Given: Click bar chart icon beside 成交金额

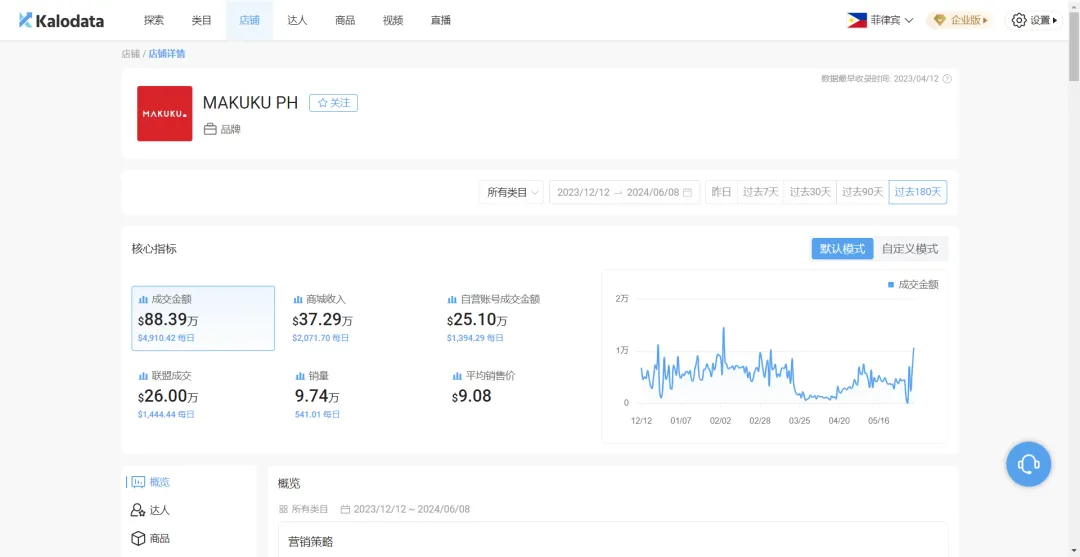Looking at the screenshot, I should 144,299.
